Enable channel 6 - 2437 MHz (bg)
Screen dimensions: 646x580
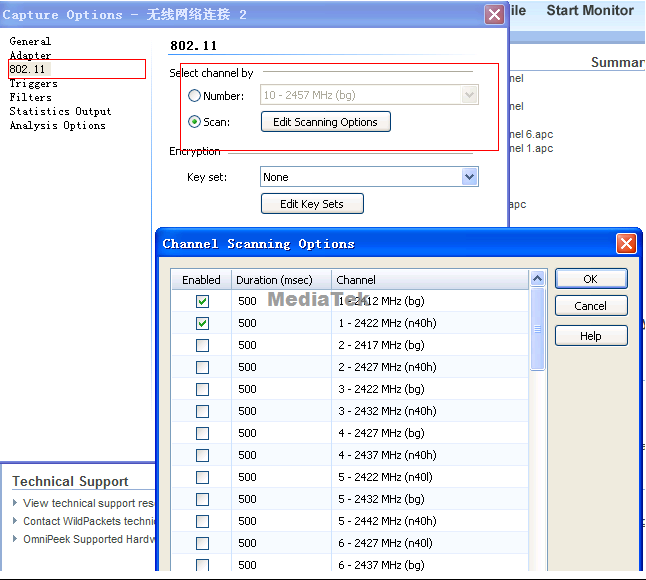tap(202, 565)
